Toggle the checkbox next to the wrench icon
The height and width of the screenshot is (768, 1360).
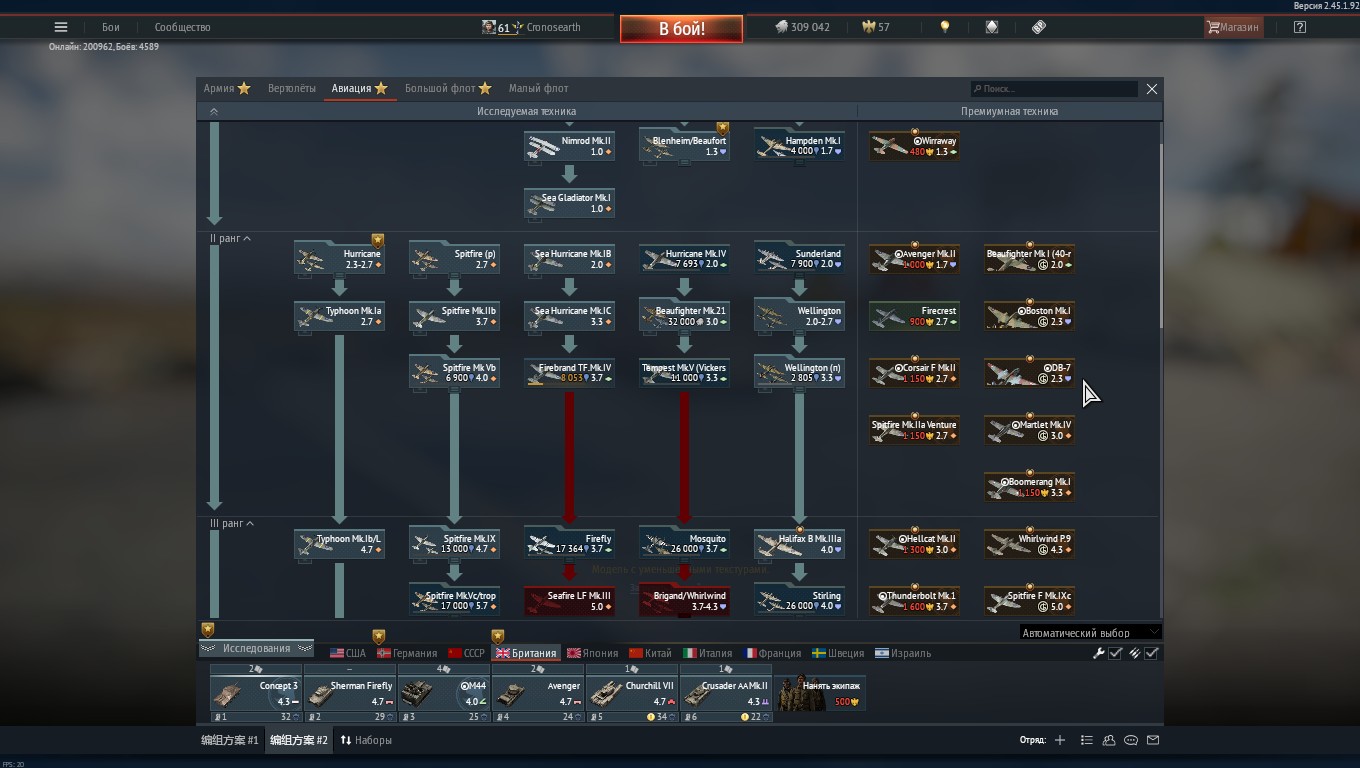(x=1115, y=653)
